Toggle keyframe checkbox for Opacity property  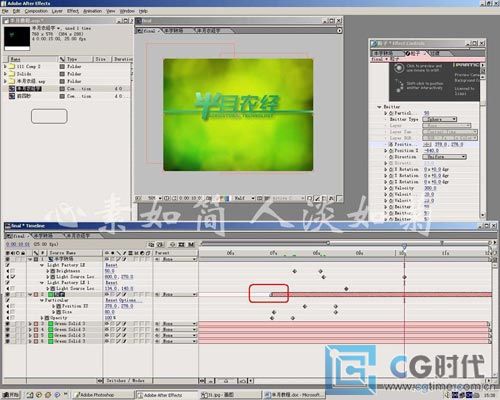point(13,318)
